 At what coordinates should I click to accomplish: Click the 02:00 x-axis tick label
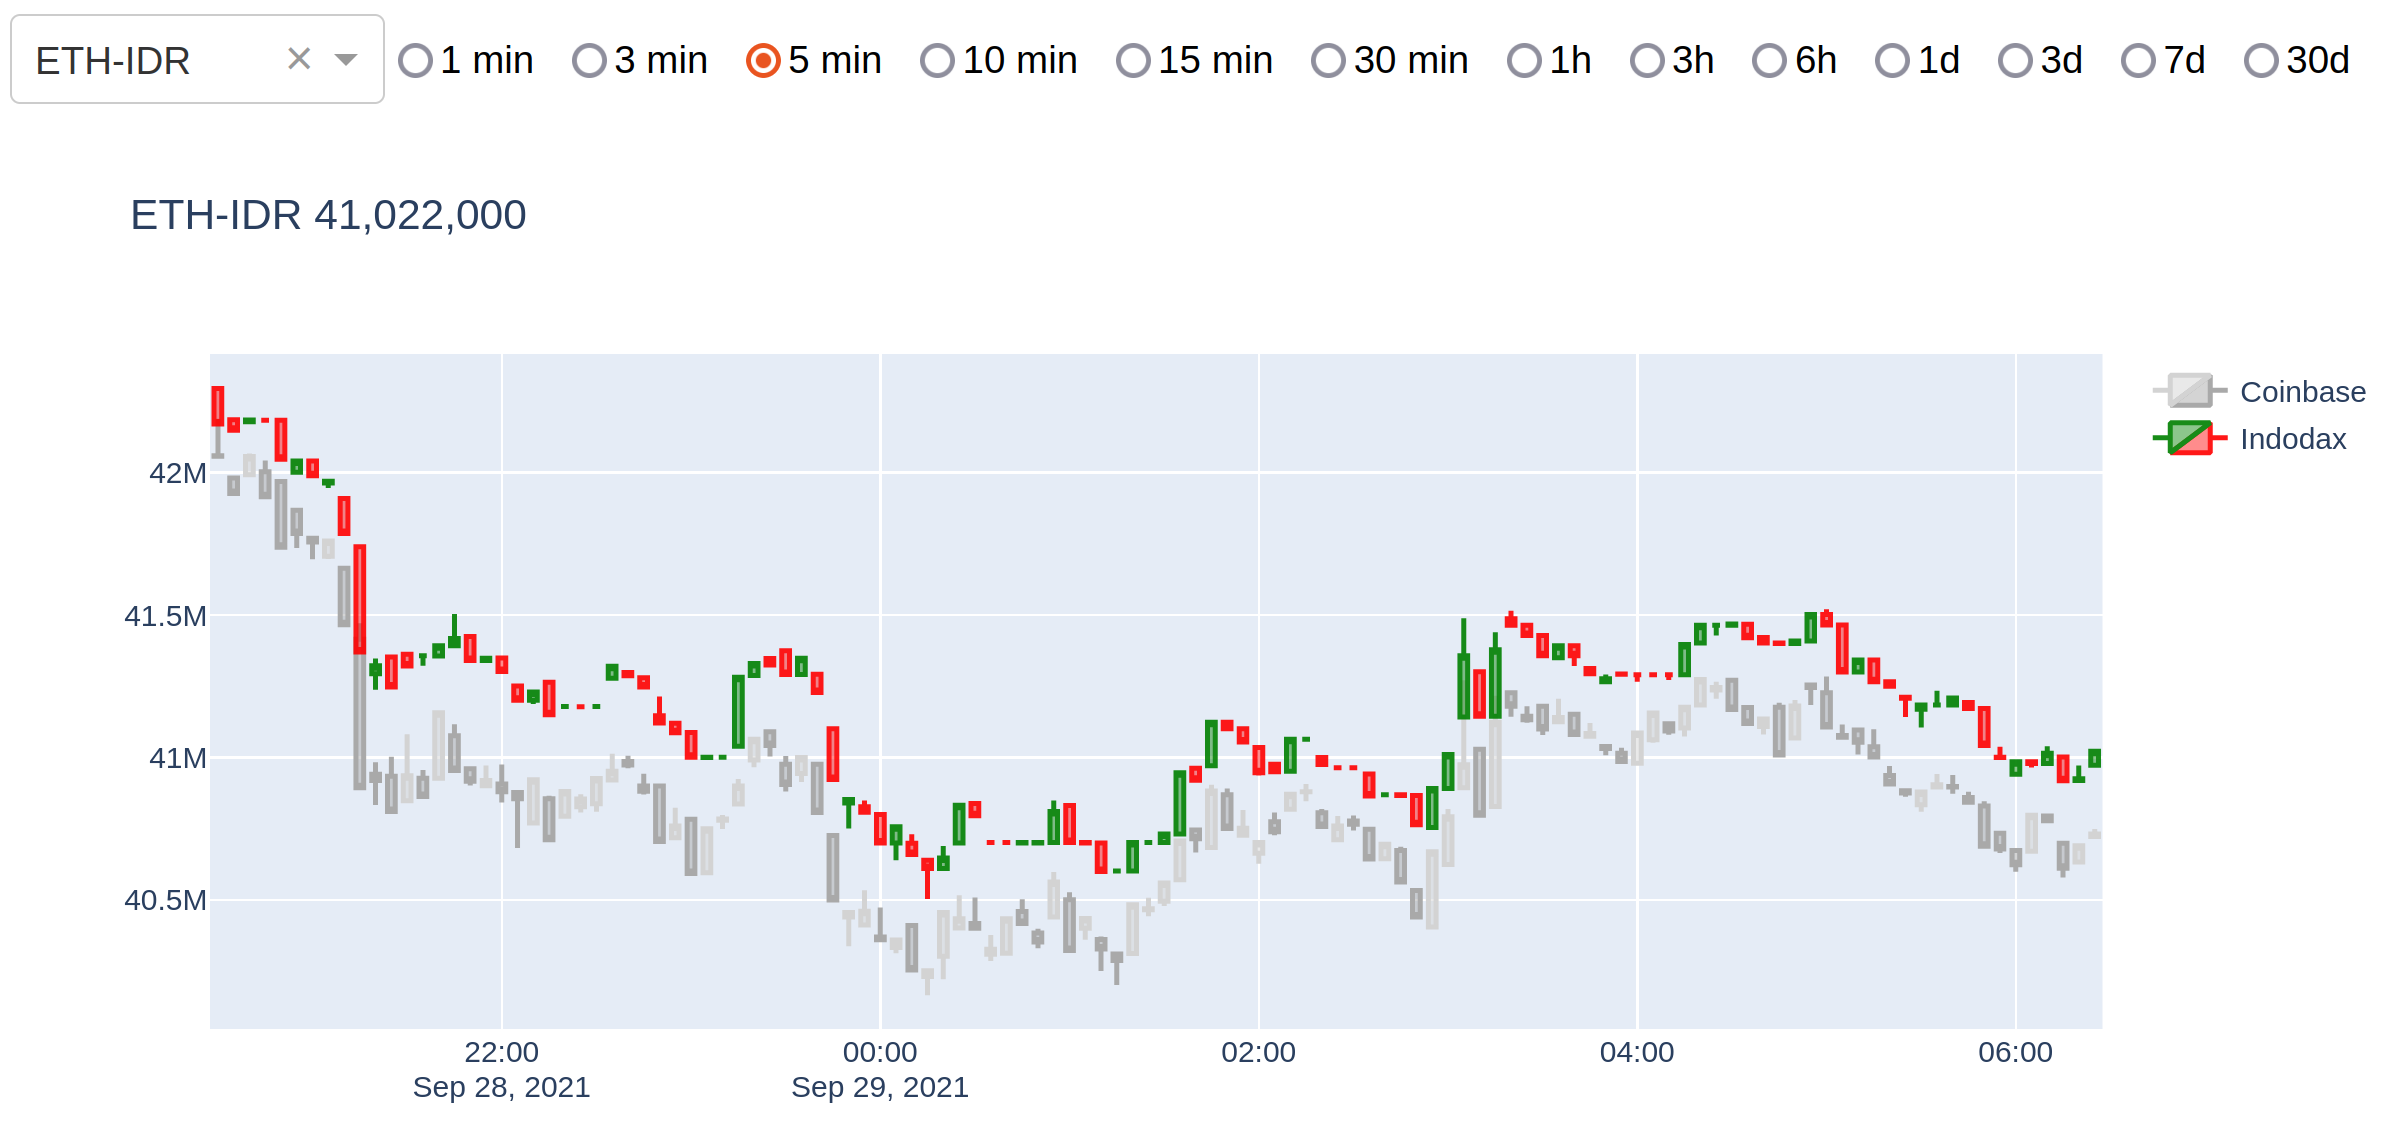coord(1259,1052)
